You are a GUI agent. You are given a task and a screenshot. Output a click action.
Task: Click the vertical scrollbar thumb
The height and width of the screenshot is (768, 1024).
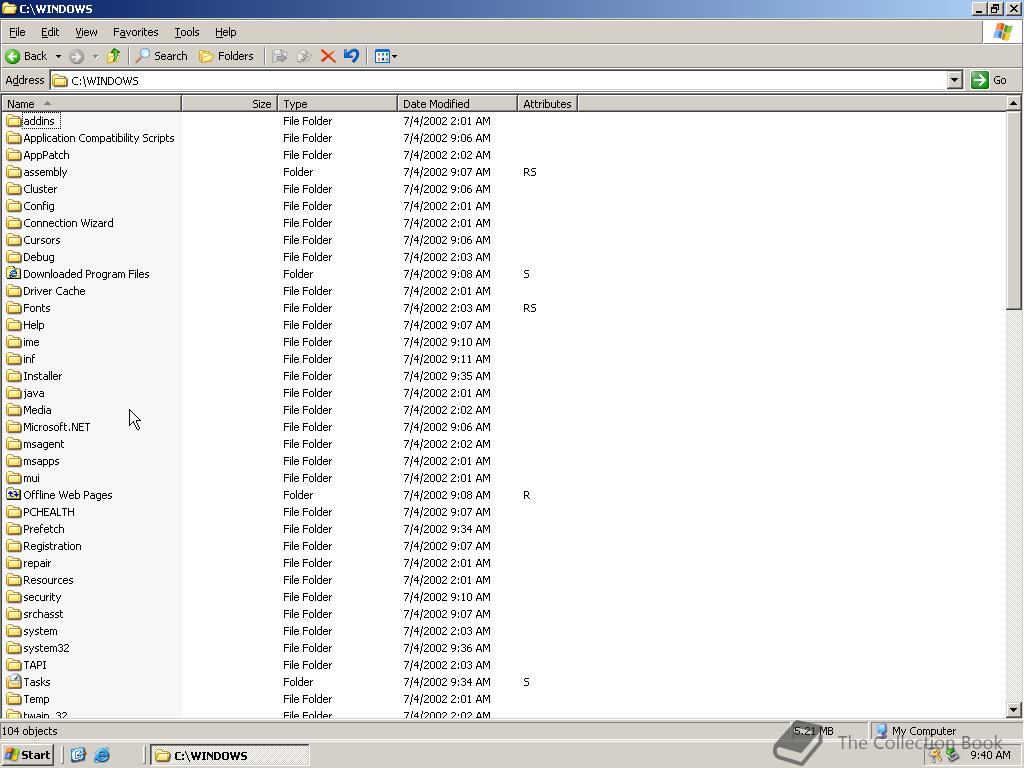click(1014, 210)
